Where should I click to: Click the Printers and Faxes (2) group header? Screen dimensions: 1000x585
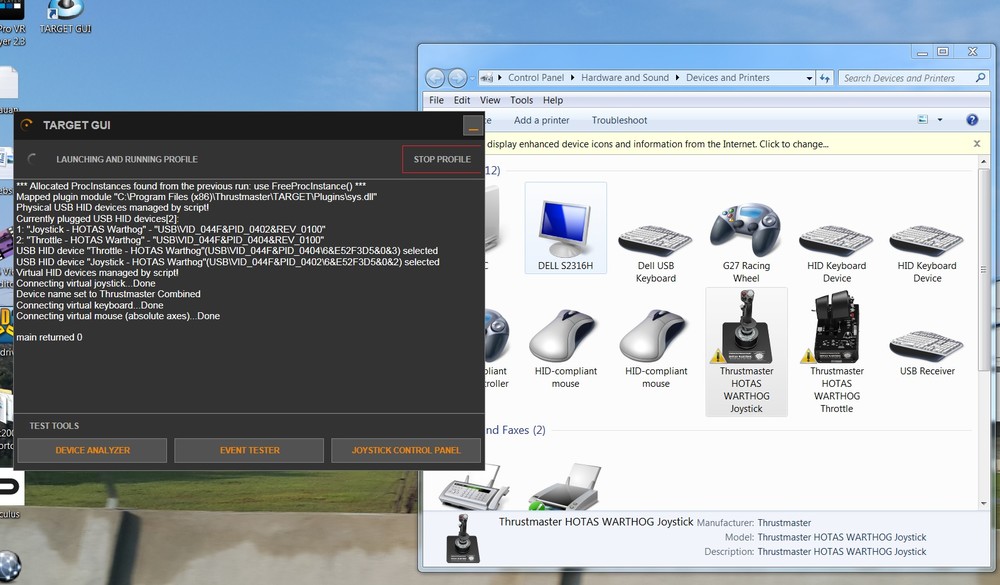click(x=515, y=431)
